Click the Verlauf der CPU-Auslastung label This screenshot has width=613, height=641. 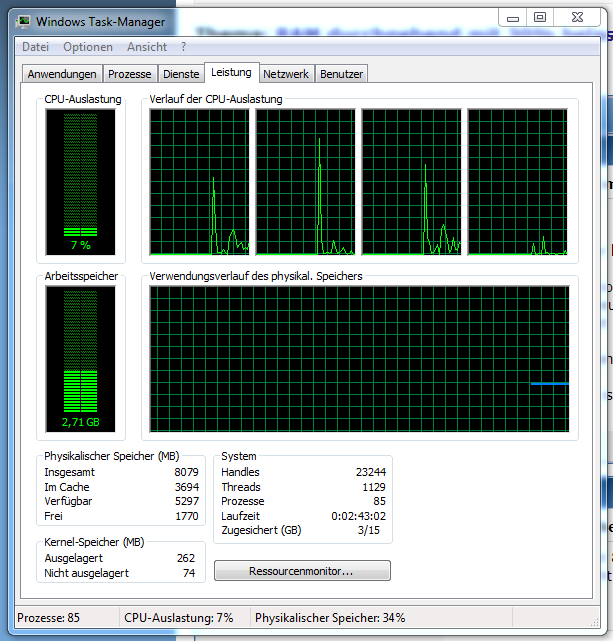point(216,99)
